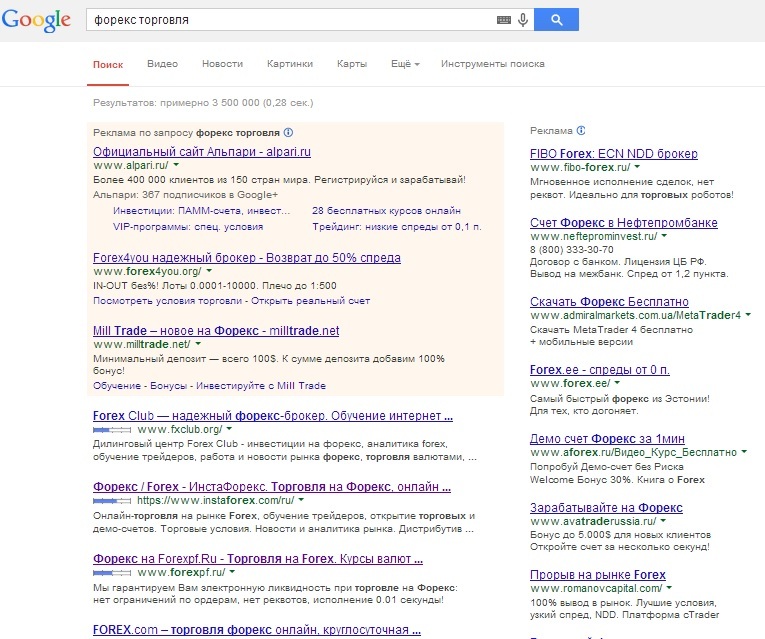The image size is (765, 639).
Task: Click Бонусы link under Mill Trade
Action: pyautogui.click(x=168, y=386)
